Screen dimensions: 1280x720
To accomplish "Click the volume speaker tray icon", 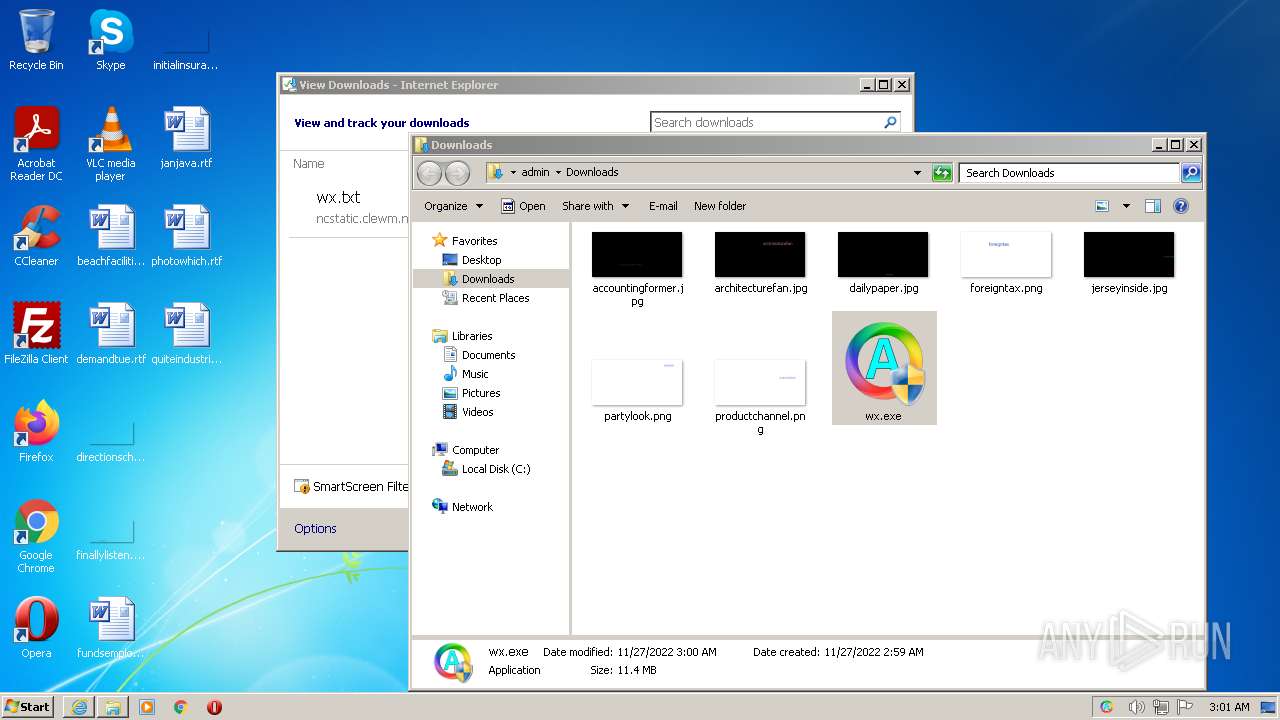I will (x=1136, y=707).
